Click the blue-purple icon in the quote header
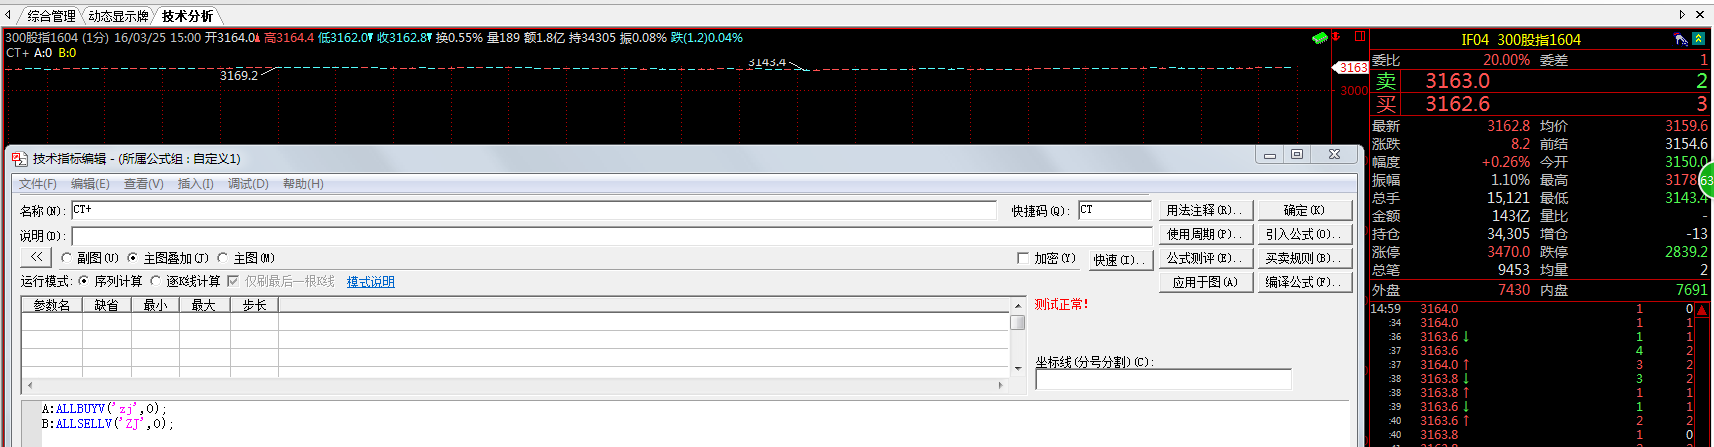1714x447 pixels. tap(1680, 39)
